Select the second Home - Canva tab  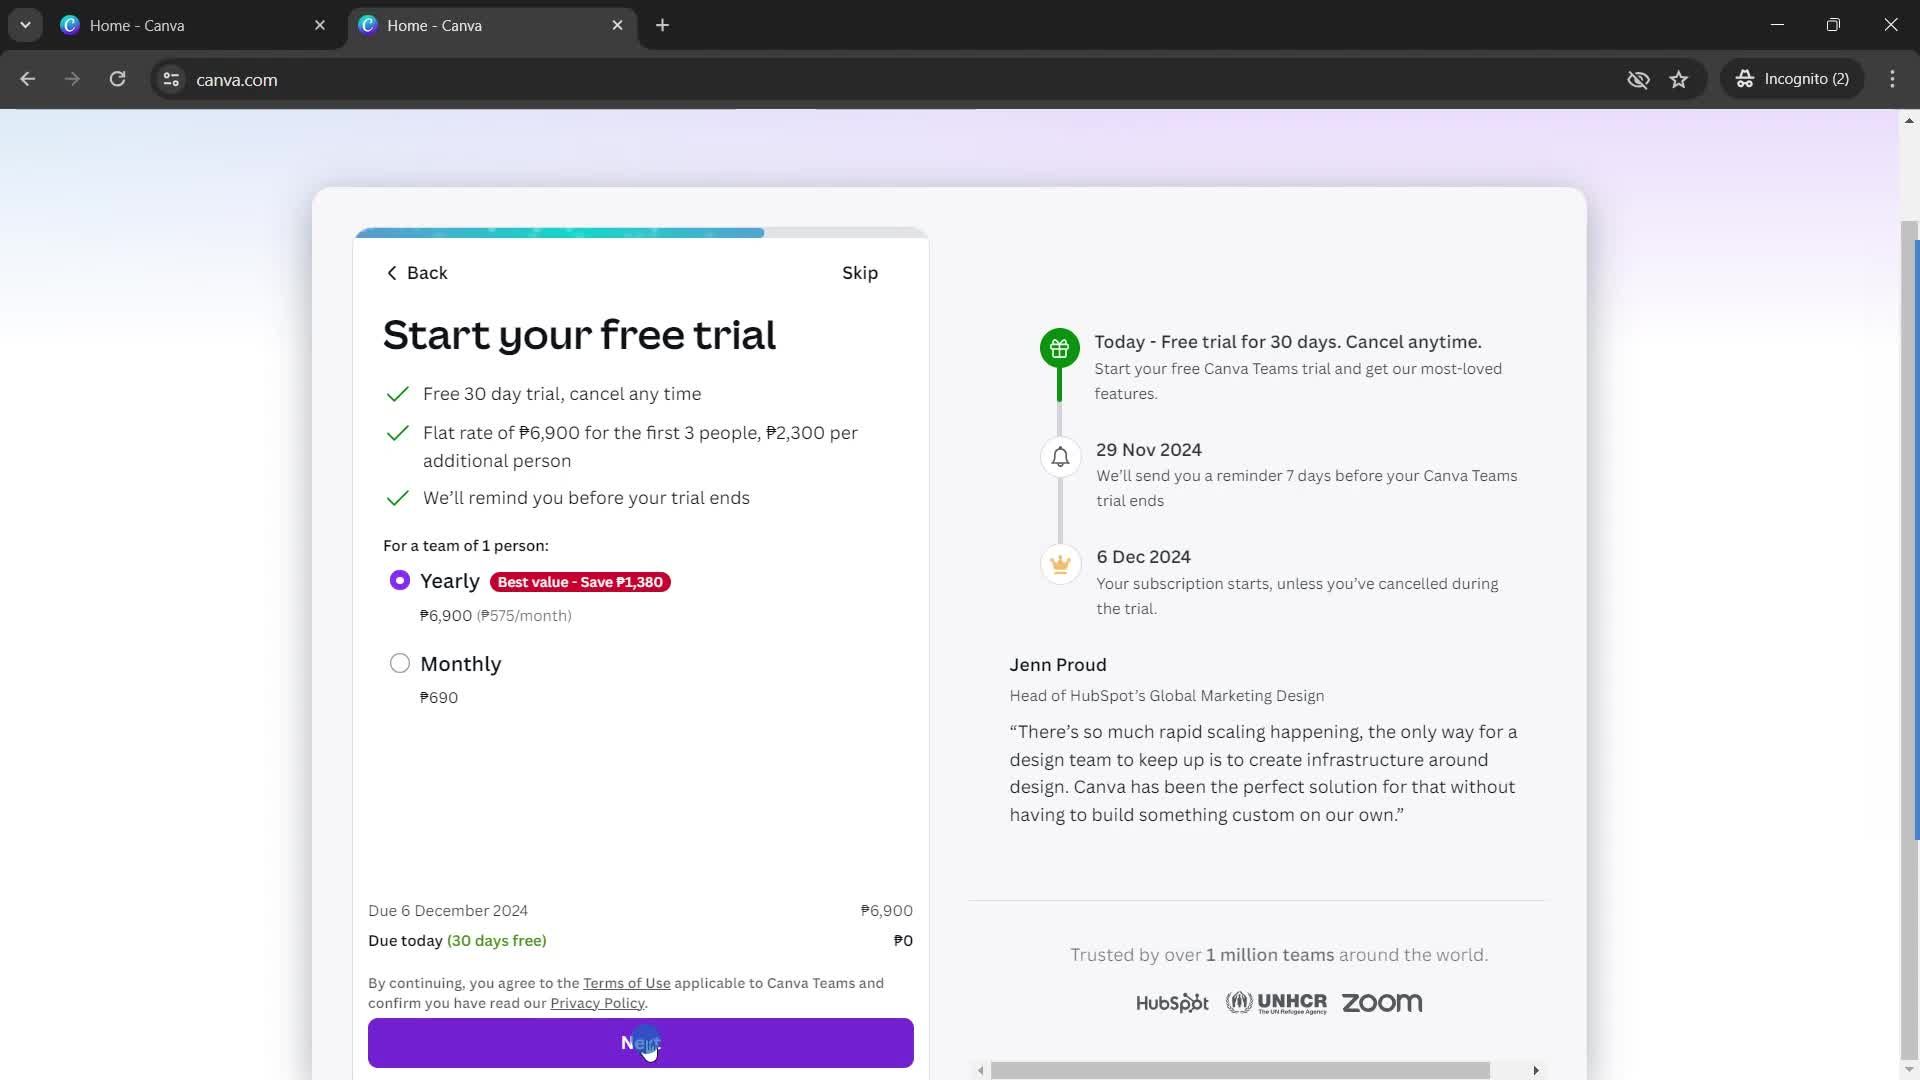click(x=491, y=25)
